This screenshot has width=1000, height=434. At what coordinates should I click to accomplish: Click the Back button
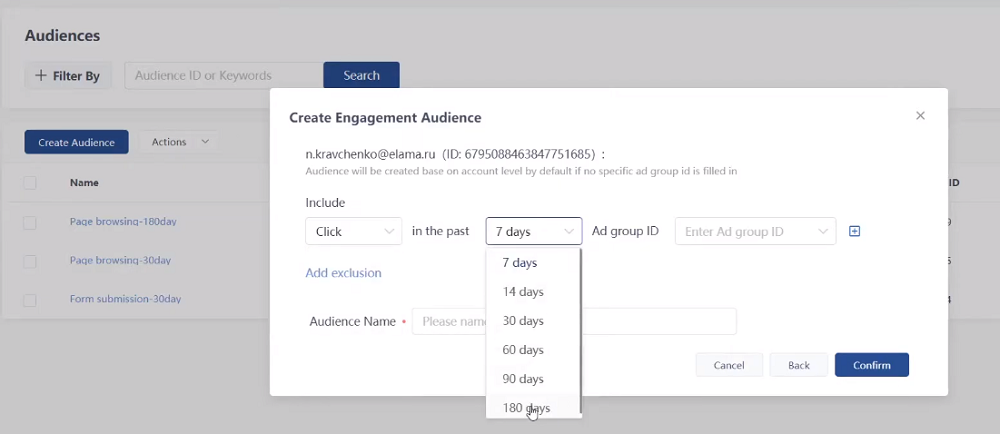(798, 365)
